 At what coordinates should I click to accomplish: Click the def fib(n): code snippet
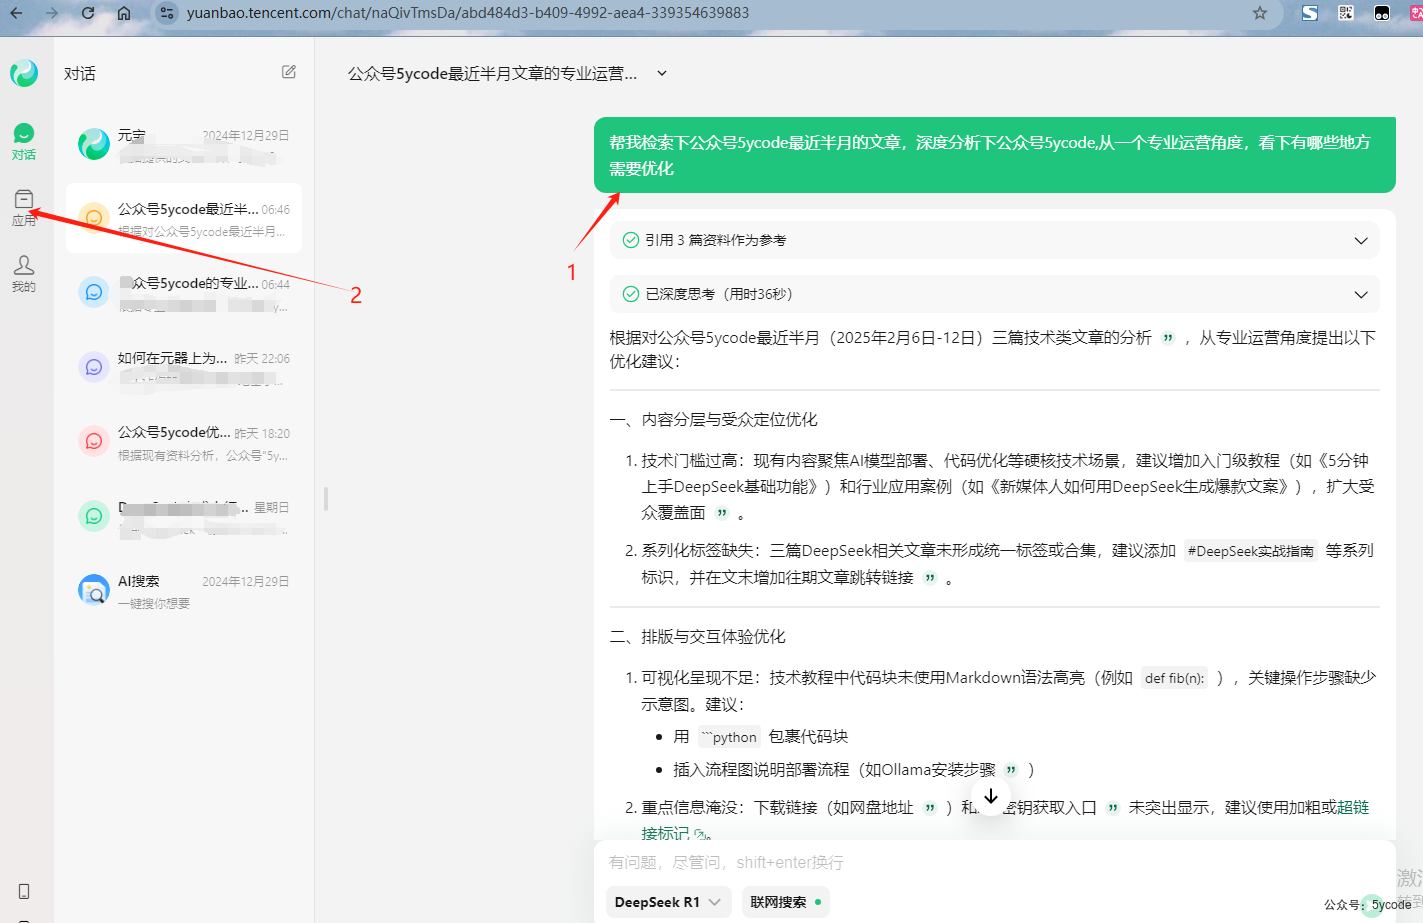tap(1174, 678)
